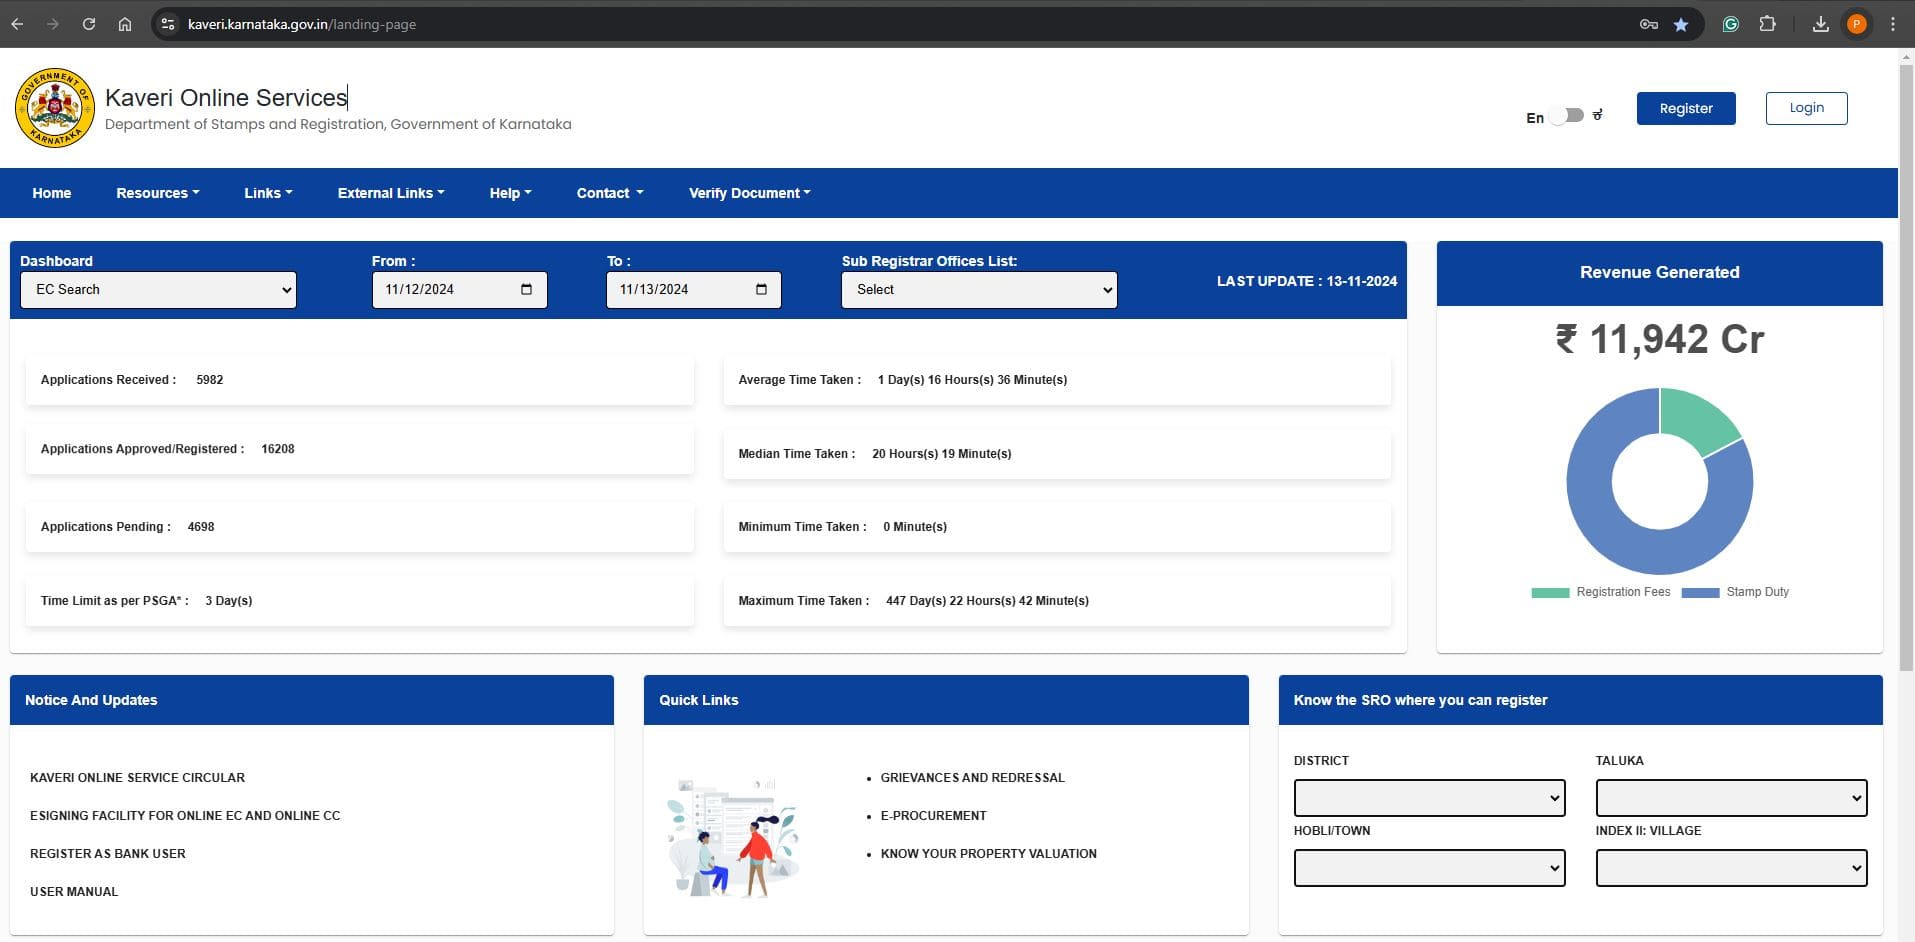Bookmark this page using the star icon
The width and height of the screenshot is (1915, 942).
1681,24
